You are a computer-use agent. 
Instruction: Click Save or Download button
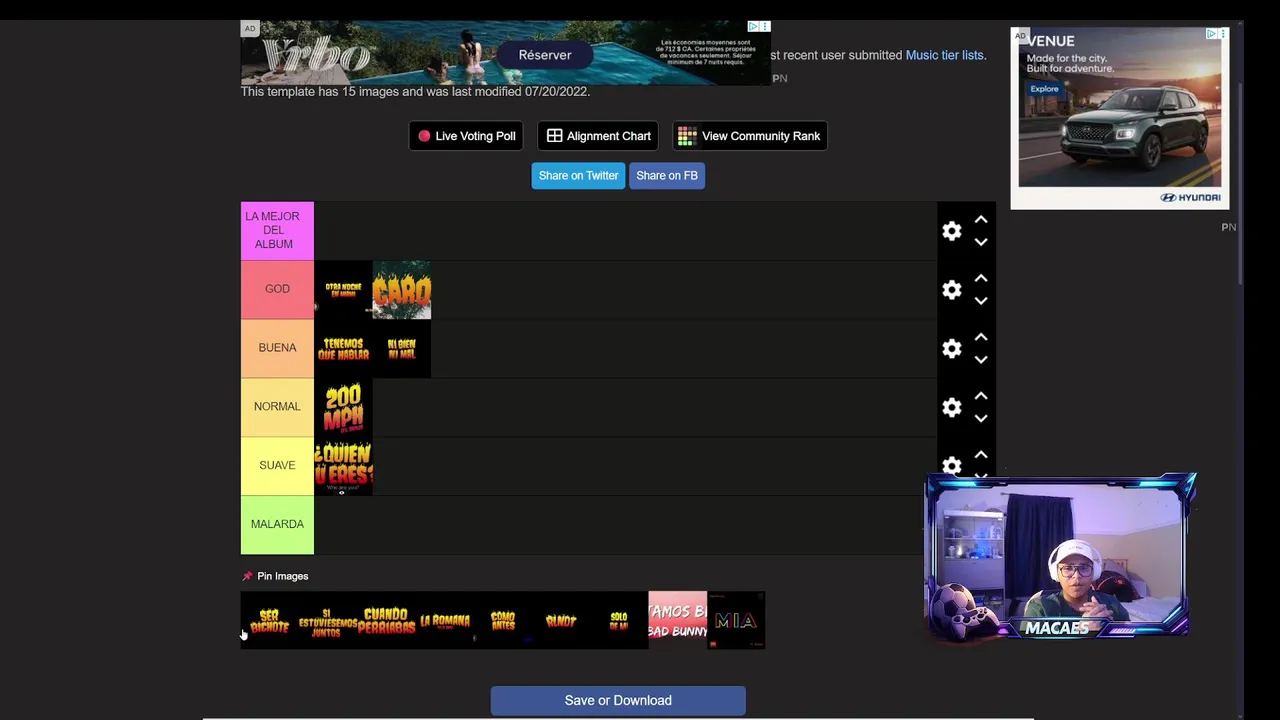[x=618, y=700]
